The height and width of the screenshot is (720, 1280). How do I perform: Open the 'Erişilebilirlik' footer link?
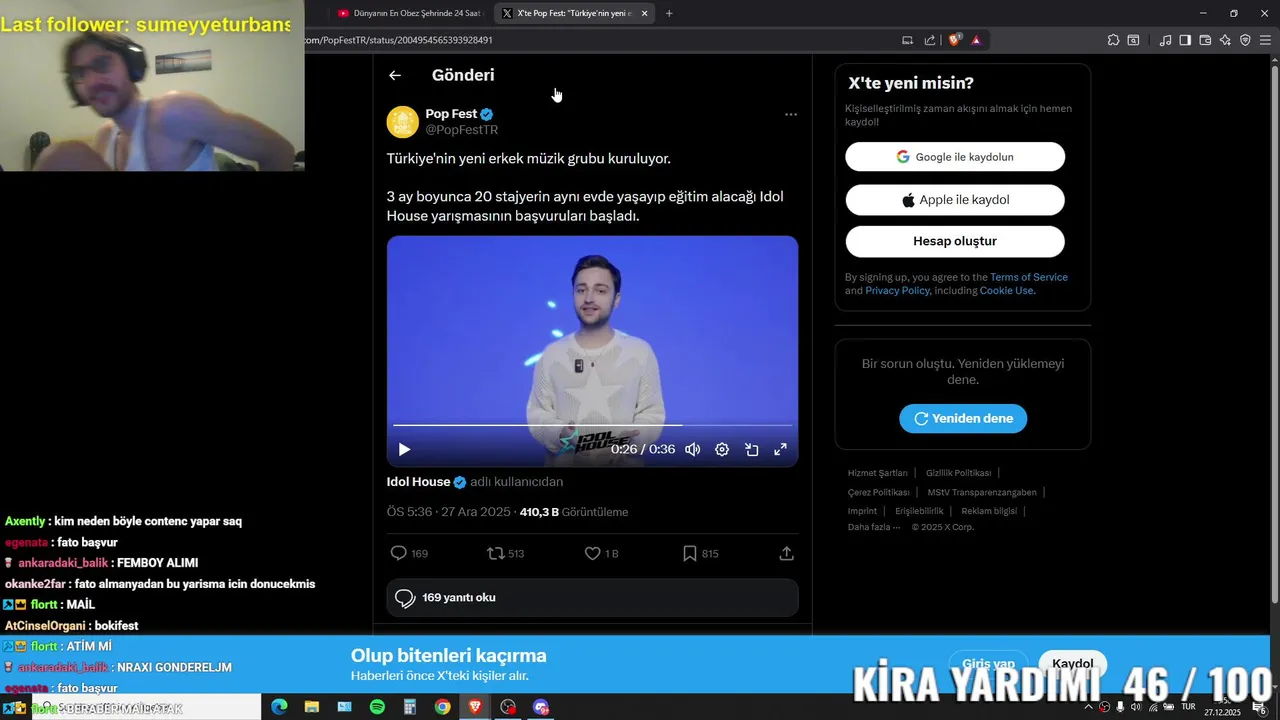919,511
